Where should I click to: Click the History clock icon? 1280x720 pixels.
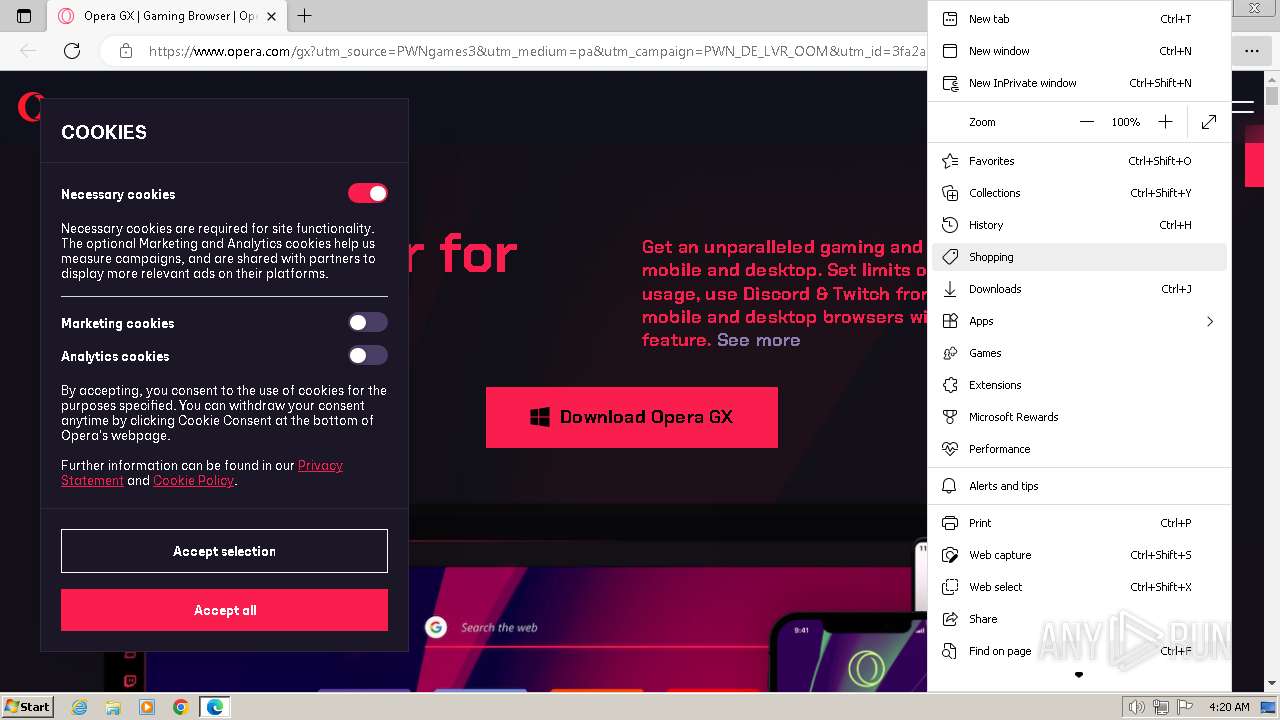(950, 225)
